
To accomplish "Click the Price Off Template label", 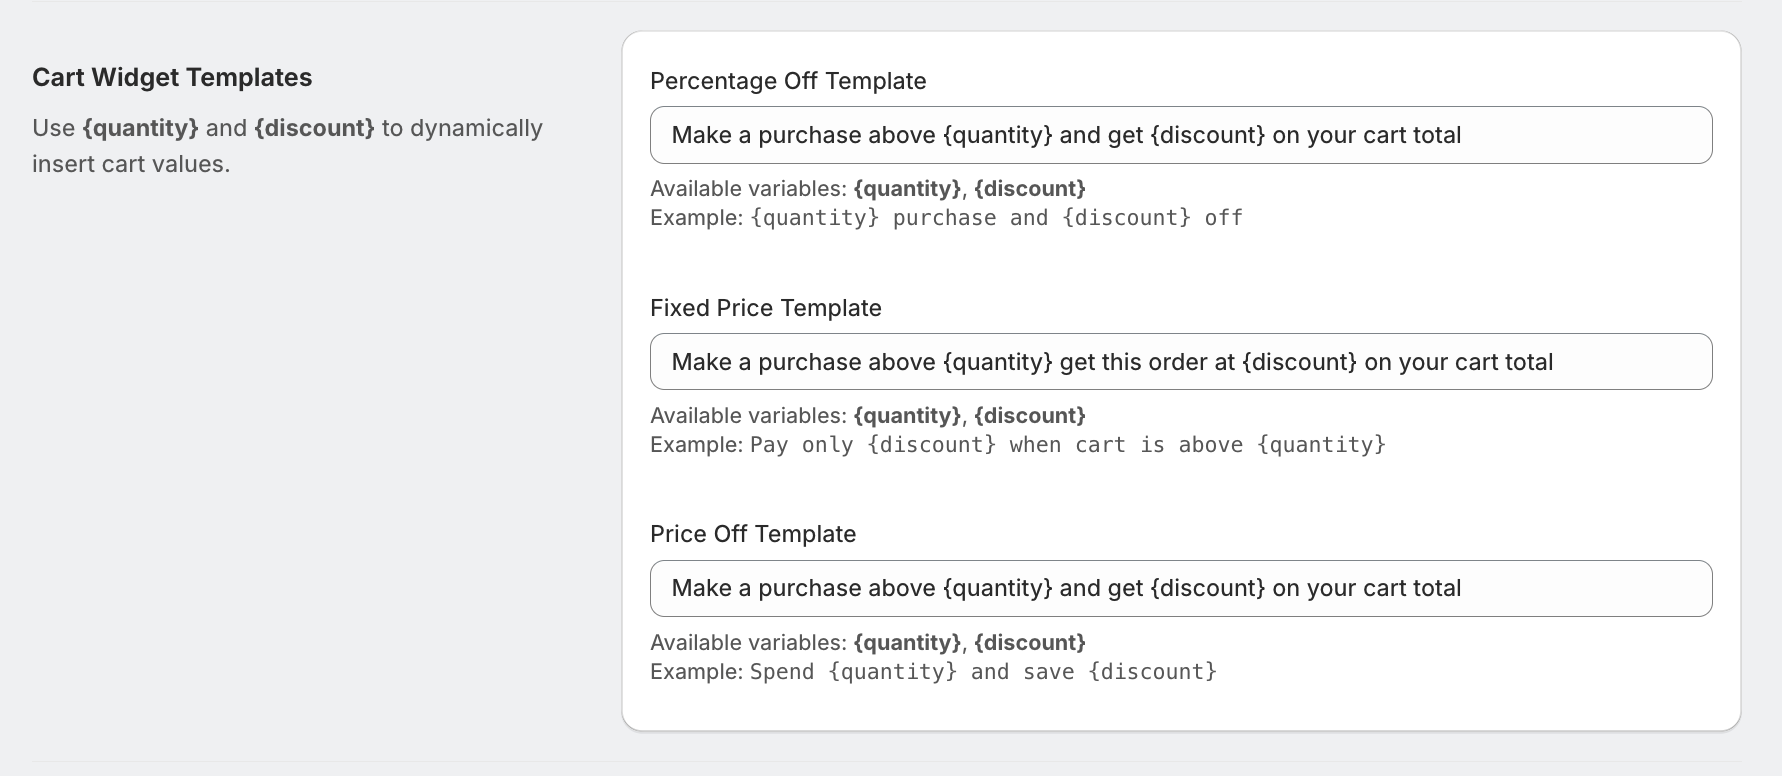I will (x=753, y=534).
